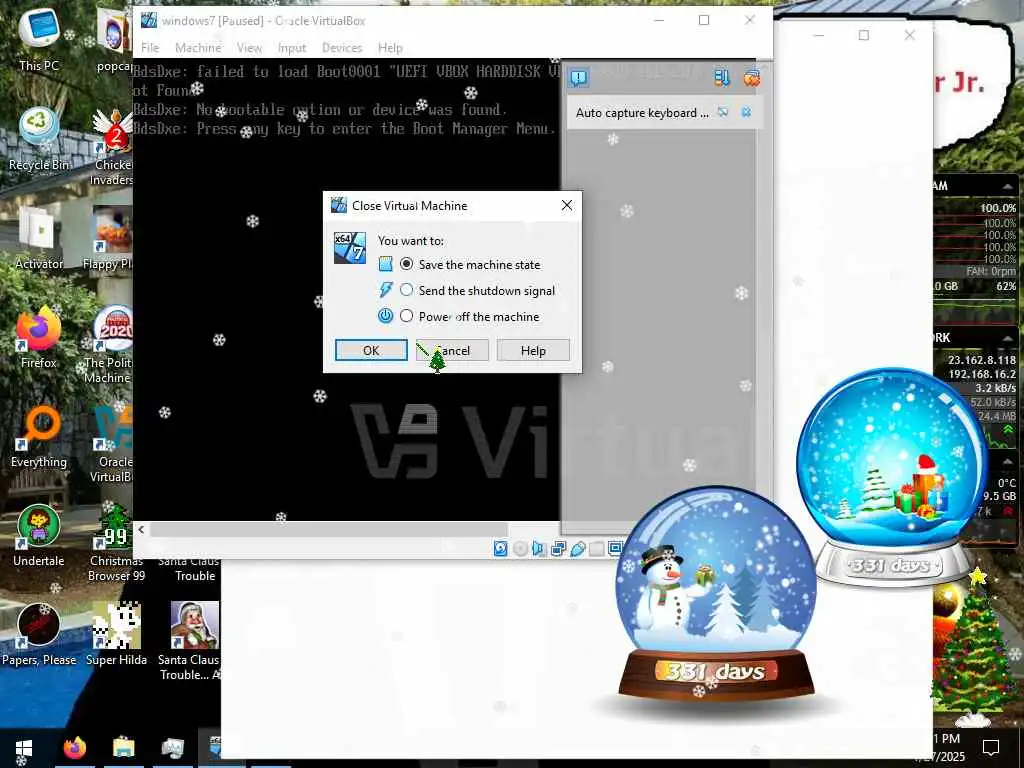Open the Chicken Invaders desktop shortcut
The width and height of the screenshot is (1024, 768).
(112, 147)
